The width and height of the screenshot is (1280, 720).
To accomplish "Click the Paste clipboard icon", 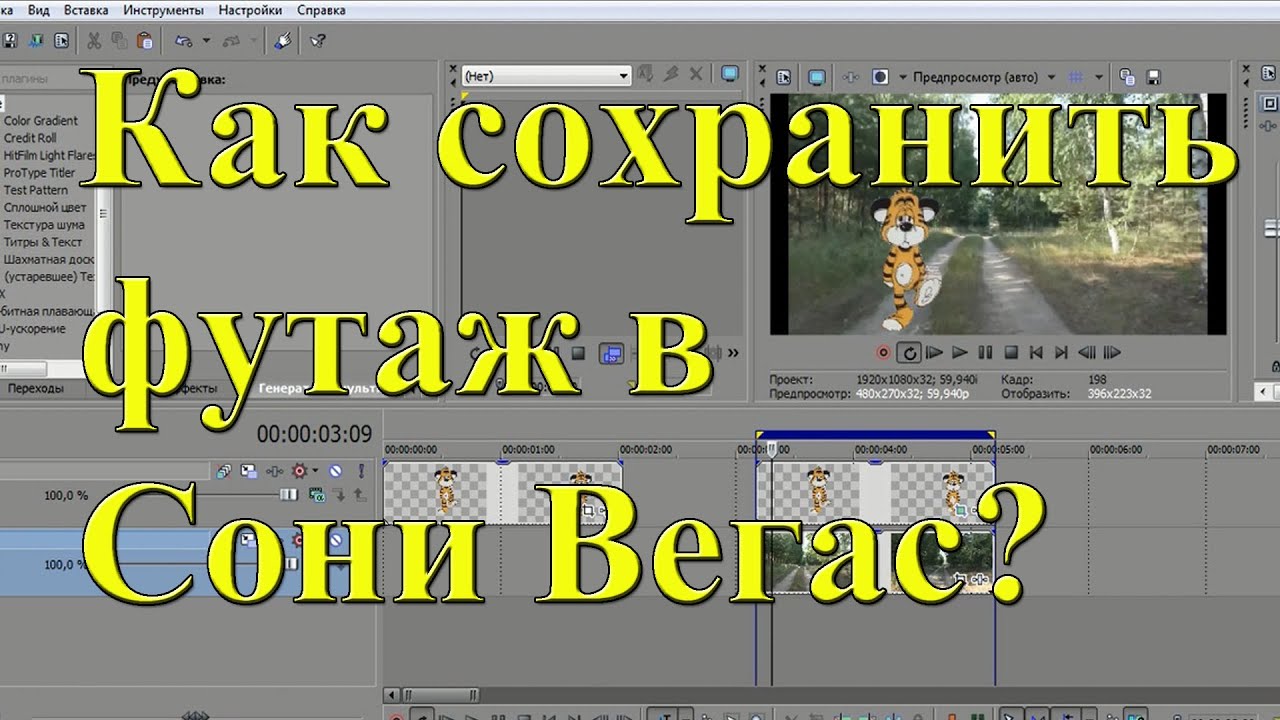I will (x=145, y=41).
